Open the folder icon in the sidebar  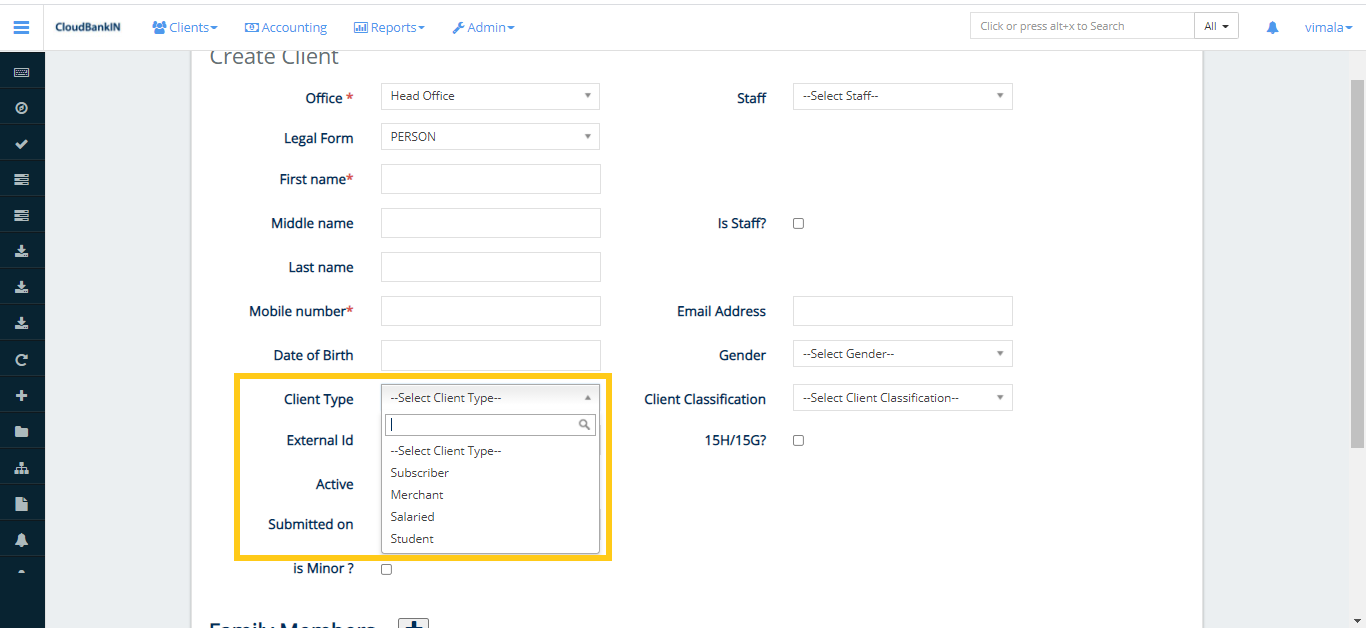pos(21,430)
